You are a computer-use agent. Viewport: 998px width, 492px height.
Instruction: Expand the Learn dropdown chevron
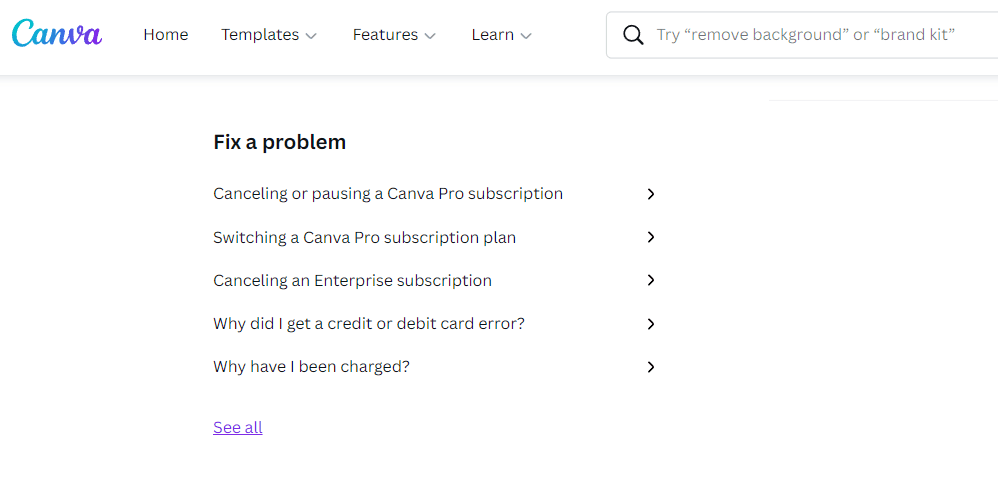click(x=526, y=36)
